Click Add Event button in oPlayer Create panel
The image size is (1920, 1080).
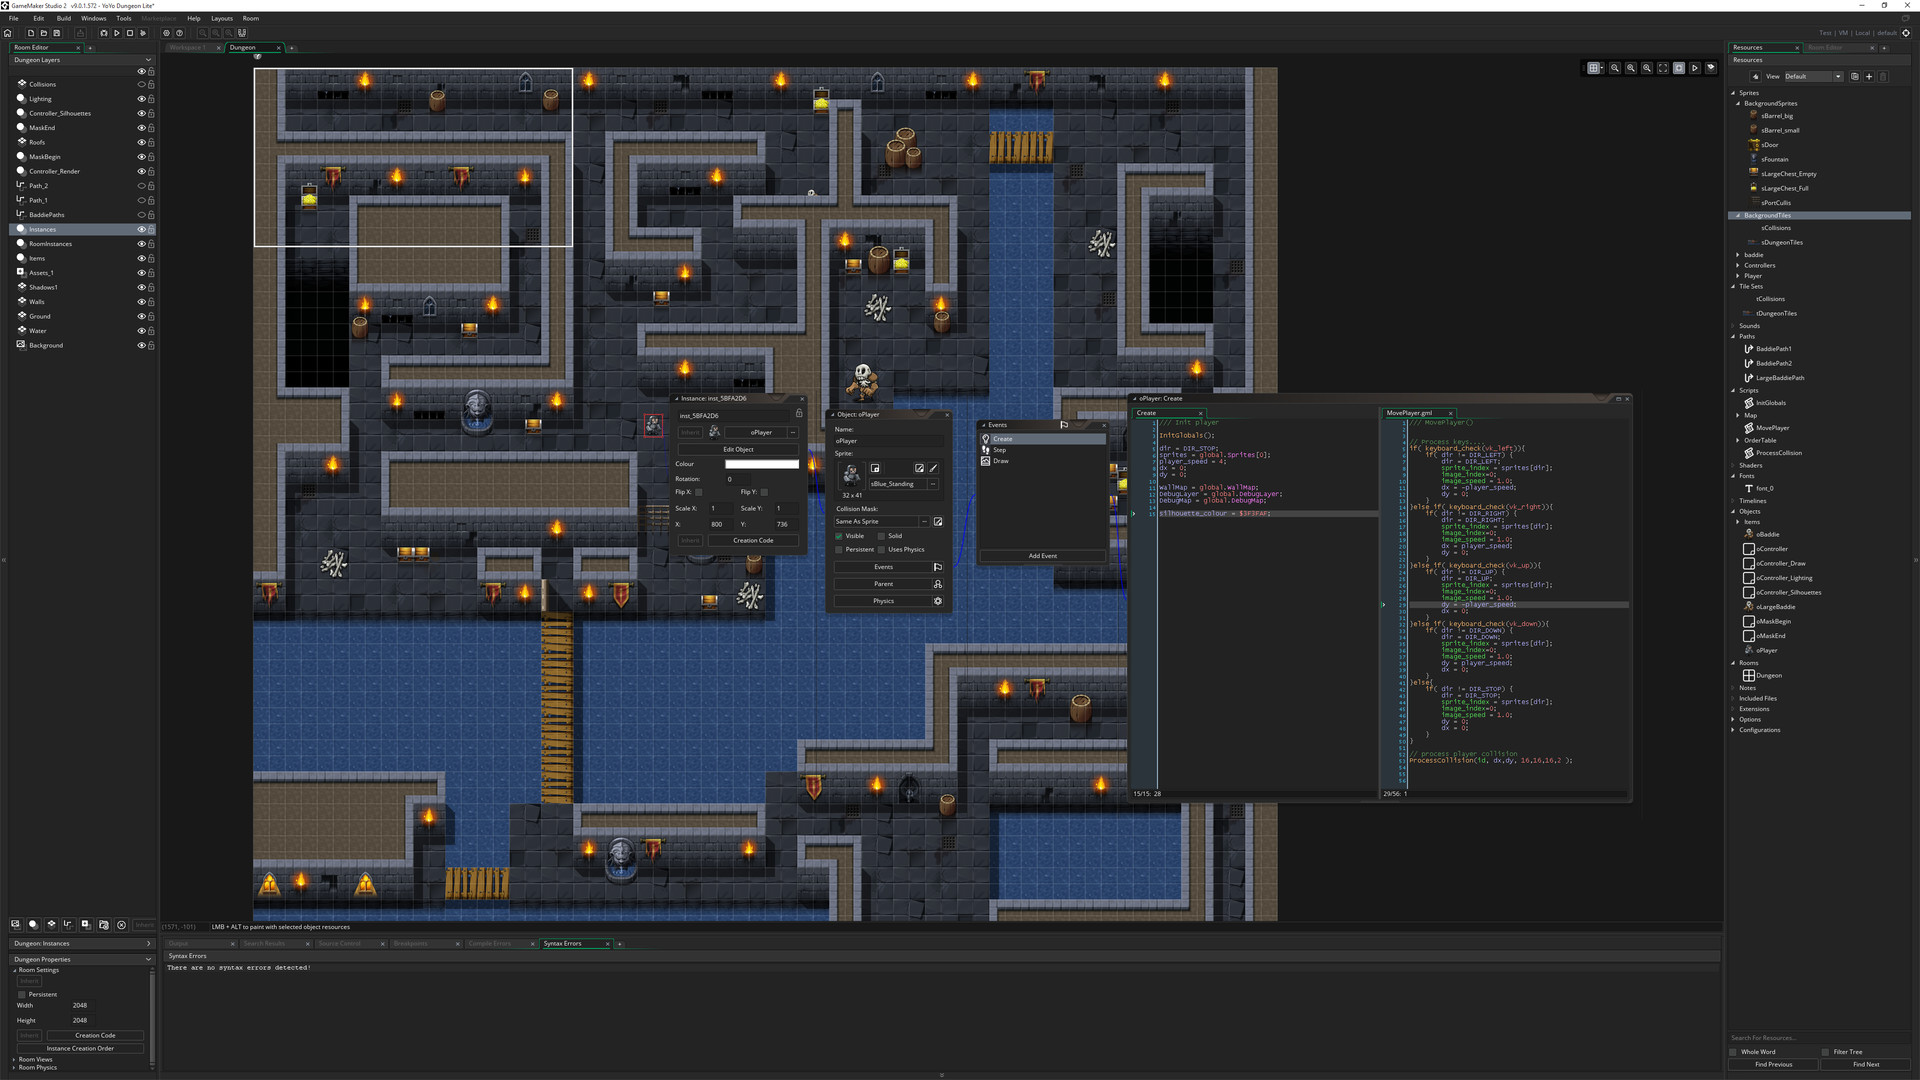[x=1043, y=555]
